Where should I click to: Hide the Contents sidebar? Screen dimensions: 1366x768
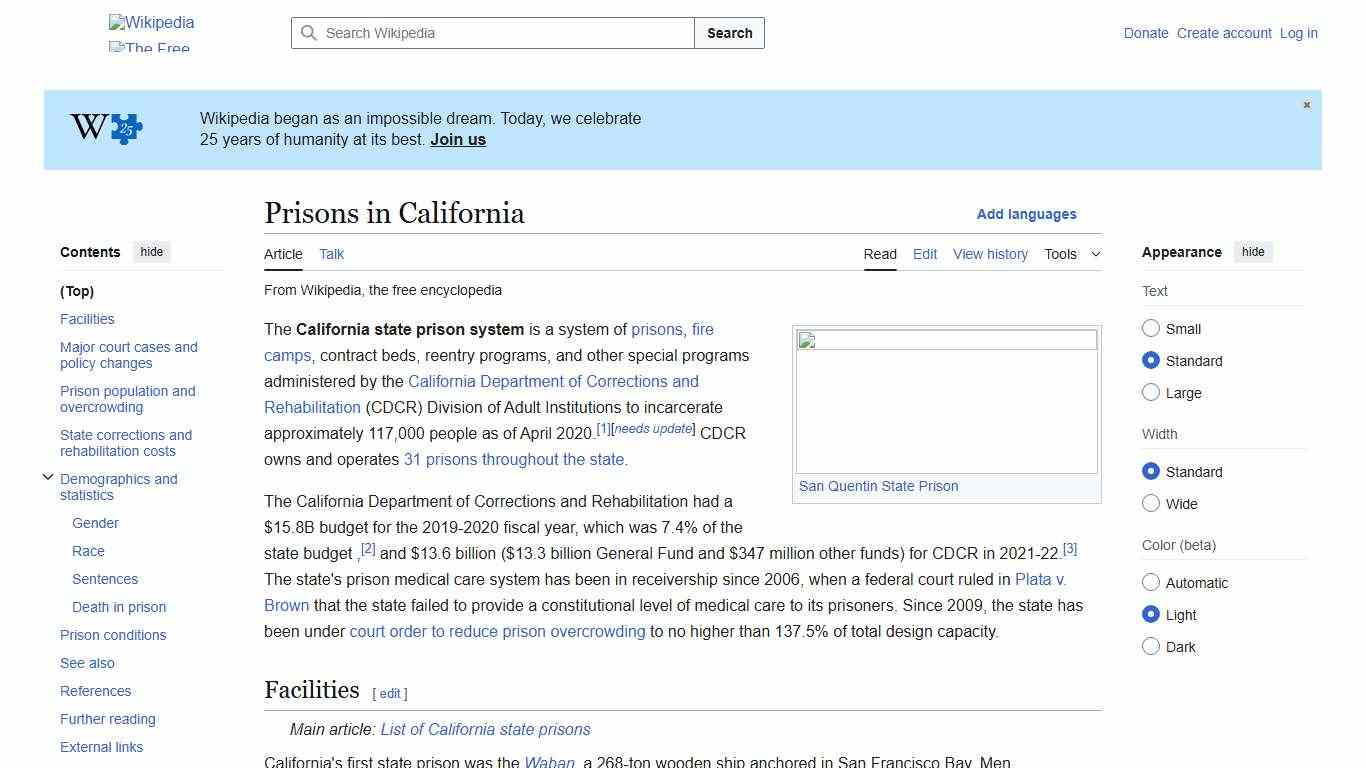(151, 252)
